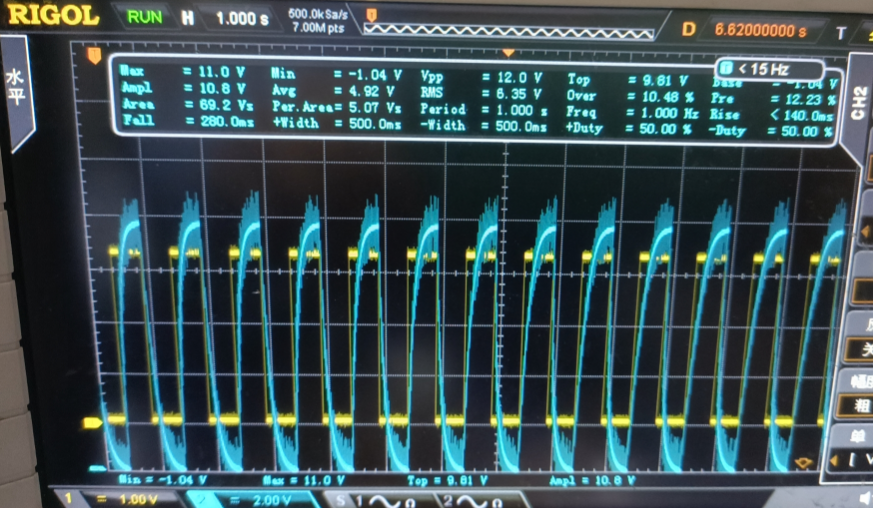873x508 pixels.
Task: Click the Min = -1.04 V table entry
Action: tap(336, 74)
